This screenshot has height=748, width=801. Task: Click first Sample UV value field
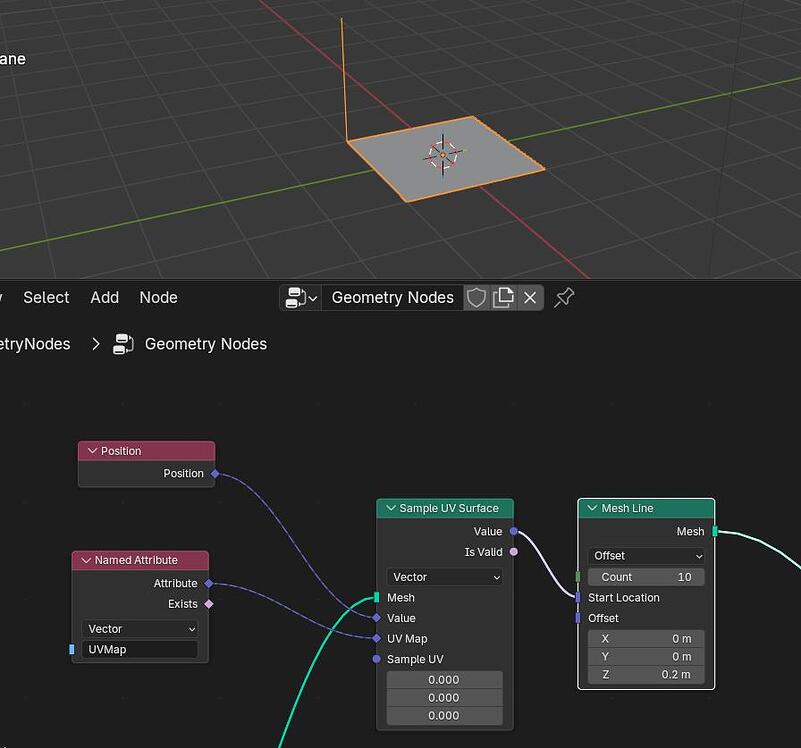(x=444, y=680)
